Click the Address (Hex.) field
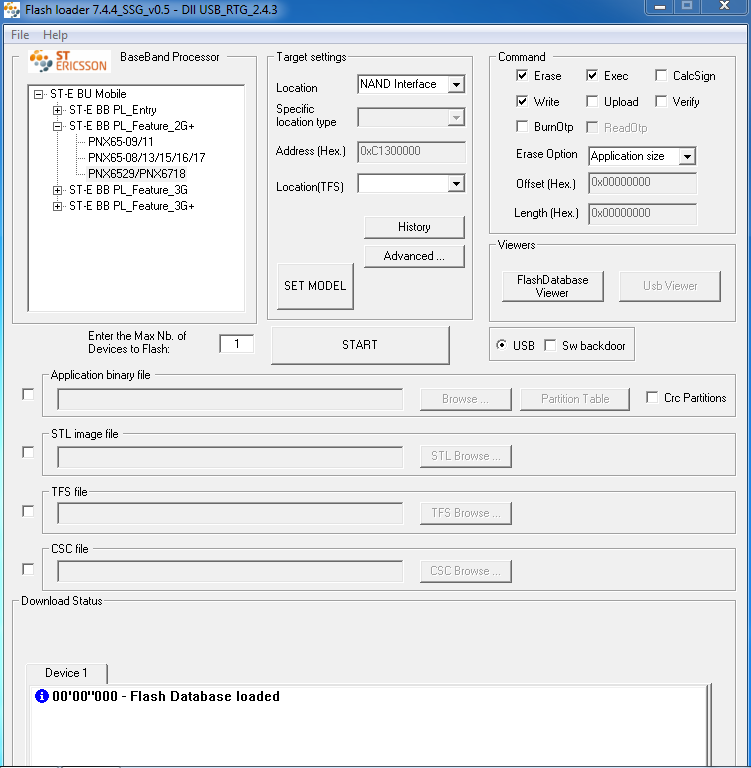The image size is (751, 768). coord(412,151)
